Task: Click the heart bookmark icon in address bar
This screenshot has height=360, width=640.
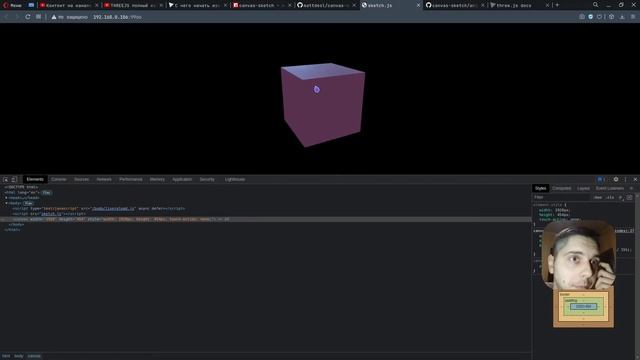Action: click(x=600, y=17)
